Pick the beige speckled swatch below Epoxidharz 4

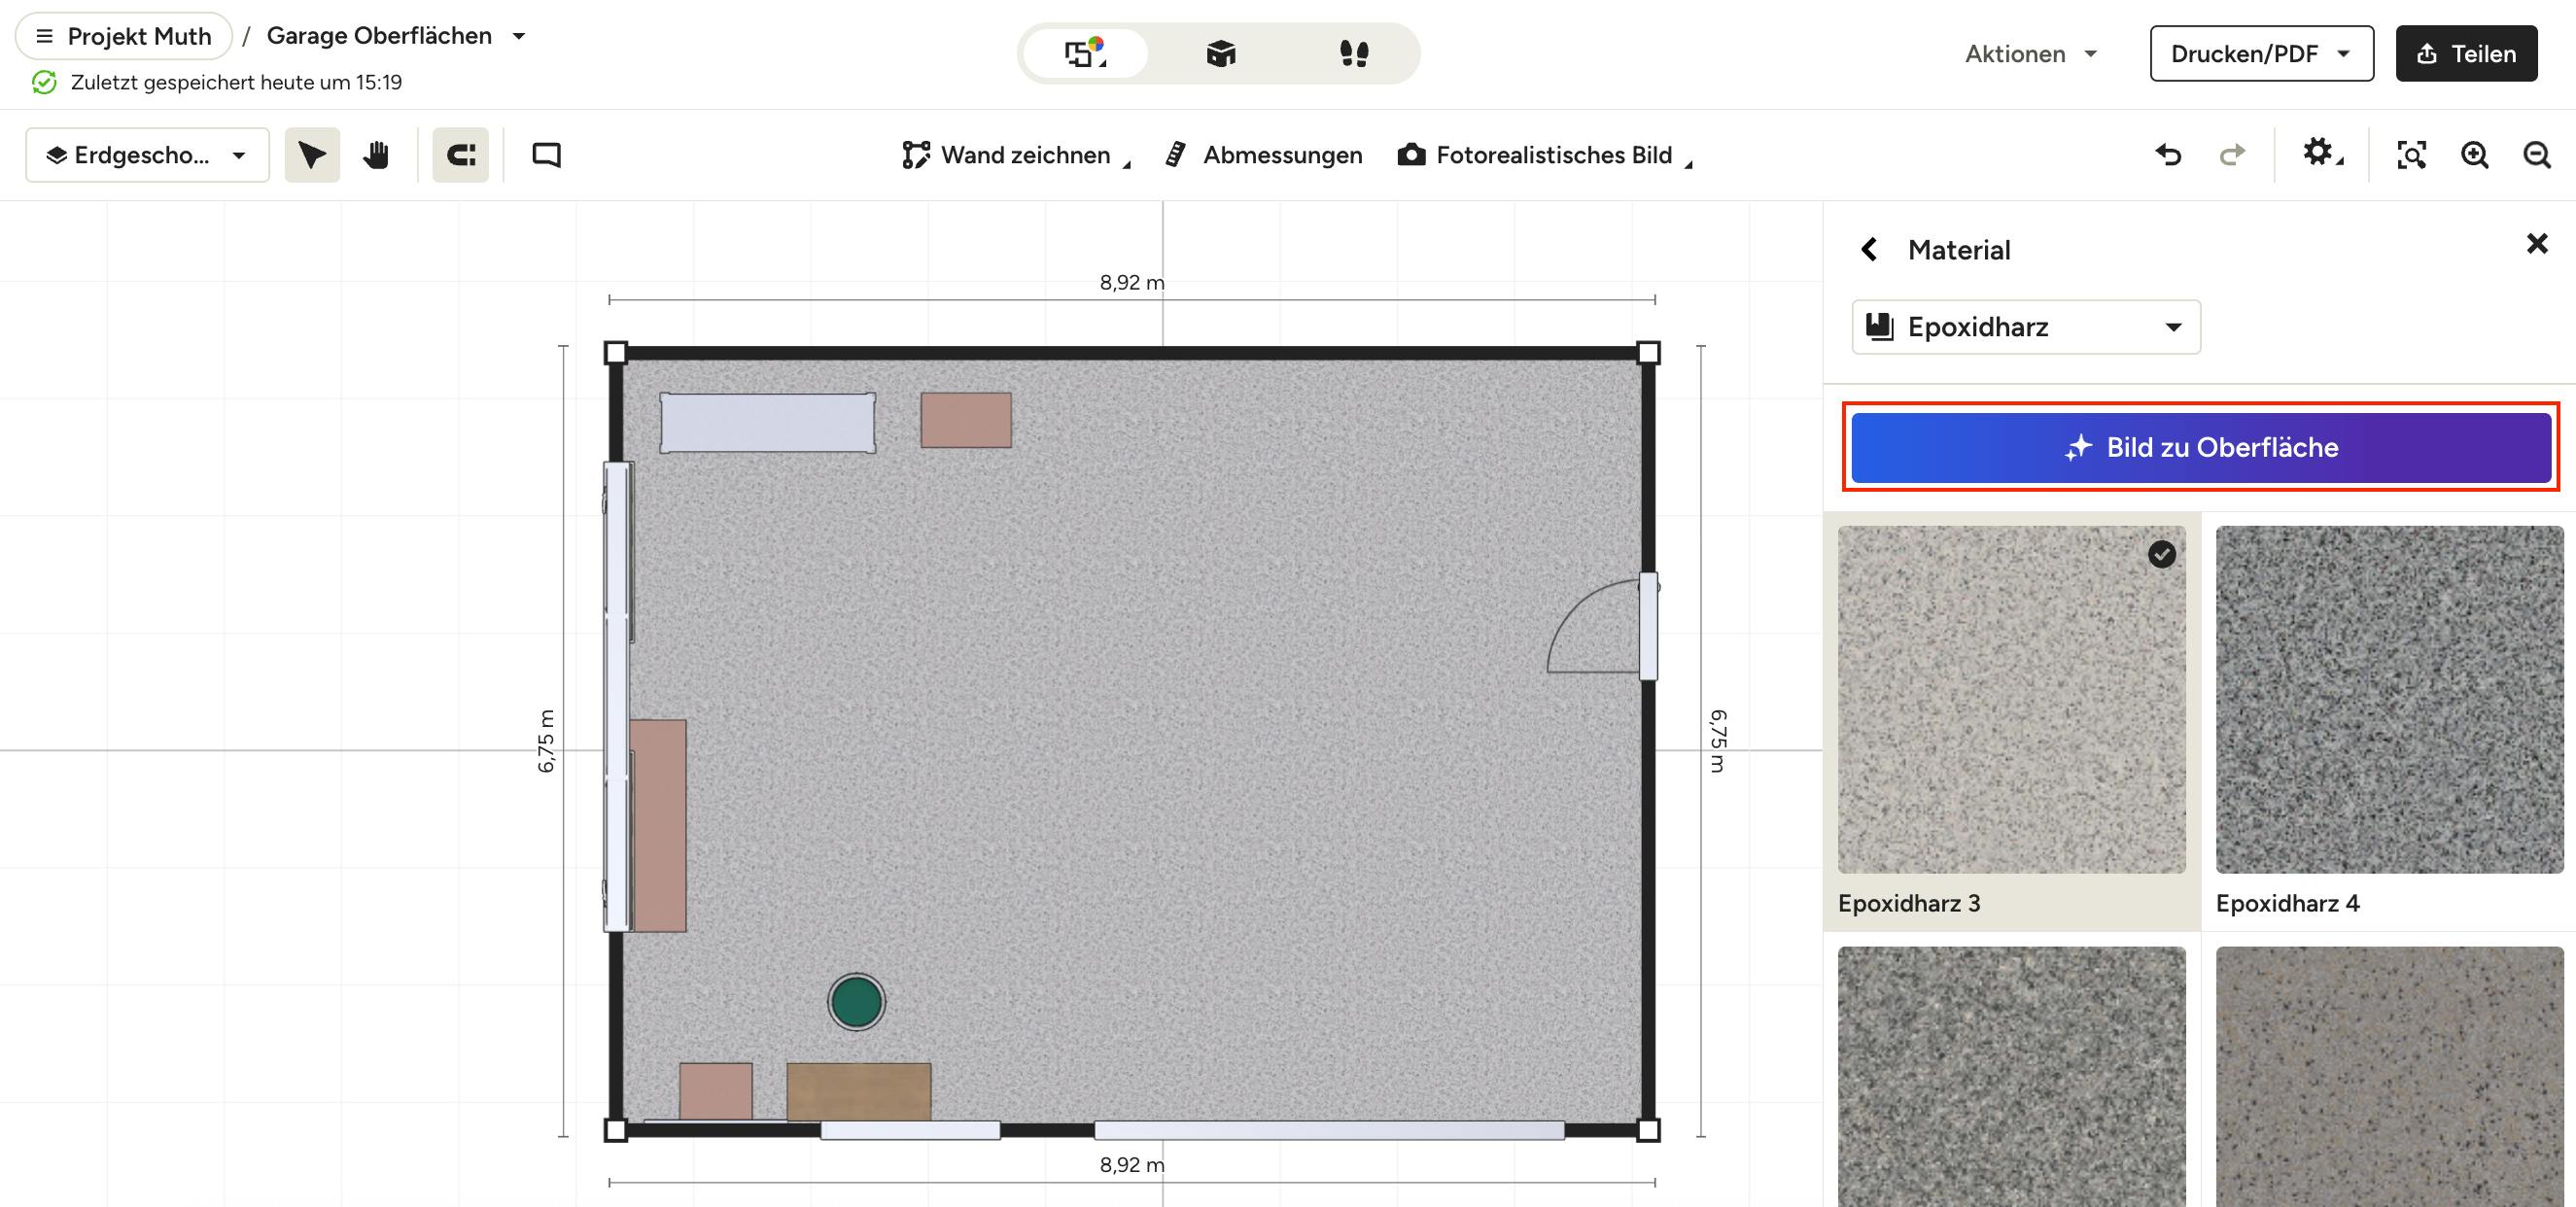(x=2389, y=1076)
